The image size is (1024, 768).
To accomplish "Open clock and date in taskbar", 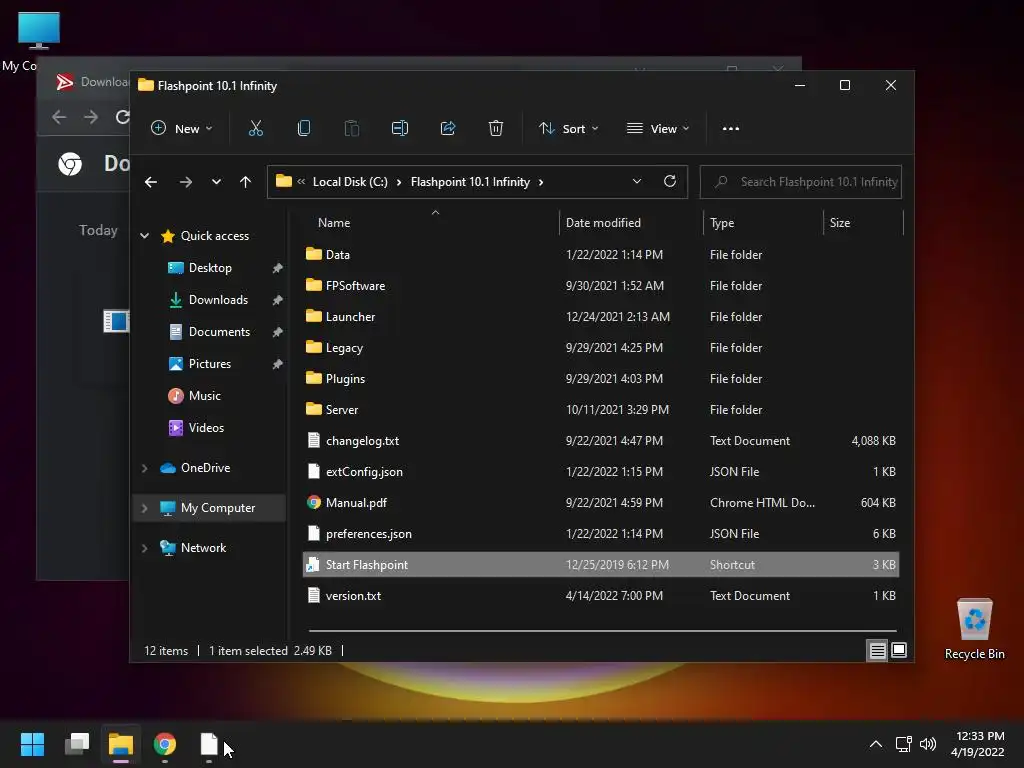I will click(x=977, y=744).
